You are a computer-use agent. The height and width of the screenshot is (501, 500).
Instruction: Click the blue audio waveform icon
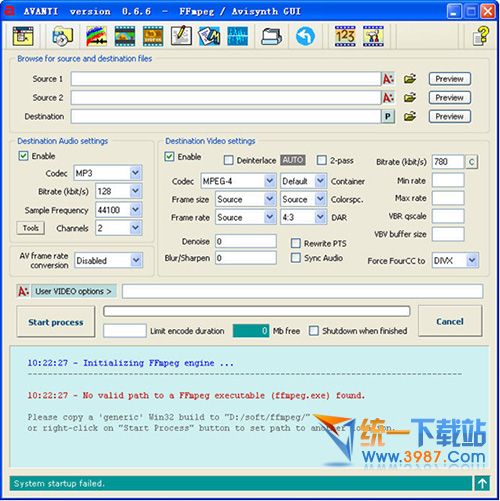click(237, 36)
